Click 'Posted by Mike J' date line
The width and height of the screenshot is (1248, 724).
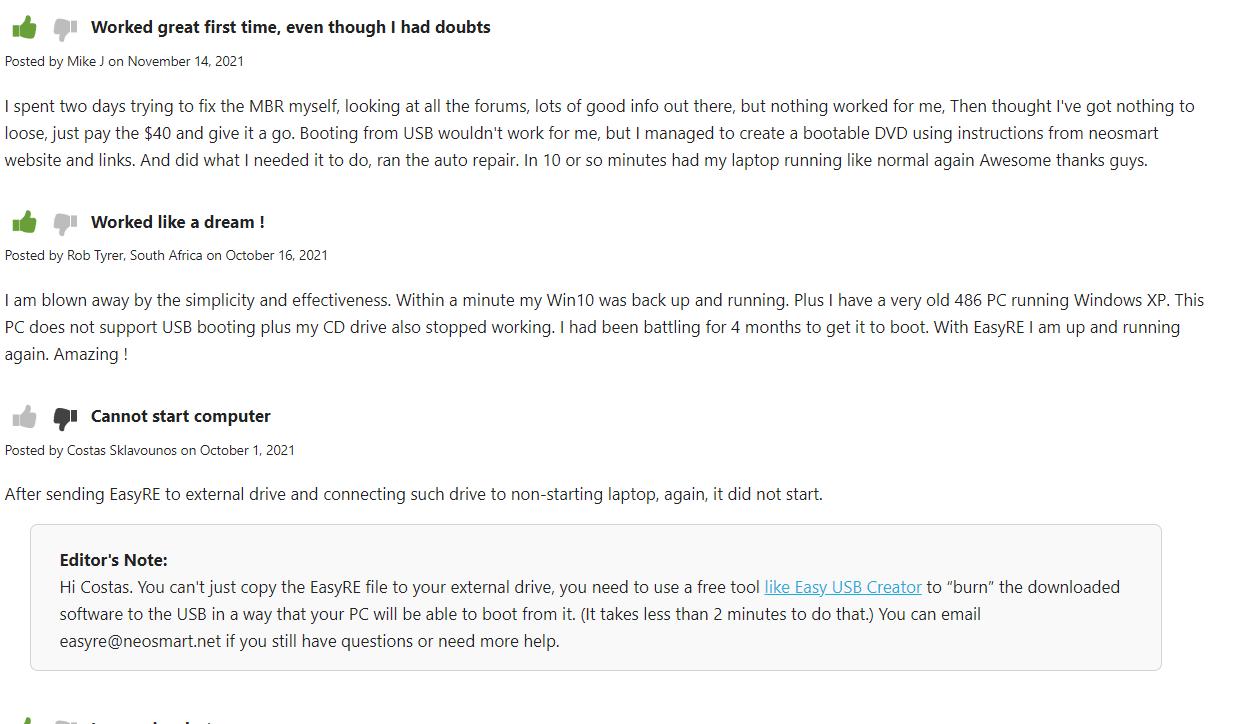[x=124, y=61]
